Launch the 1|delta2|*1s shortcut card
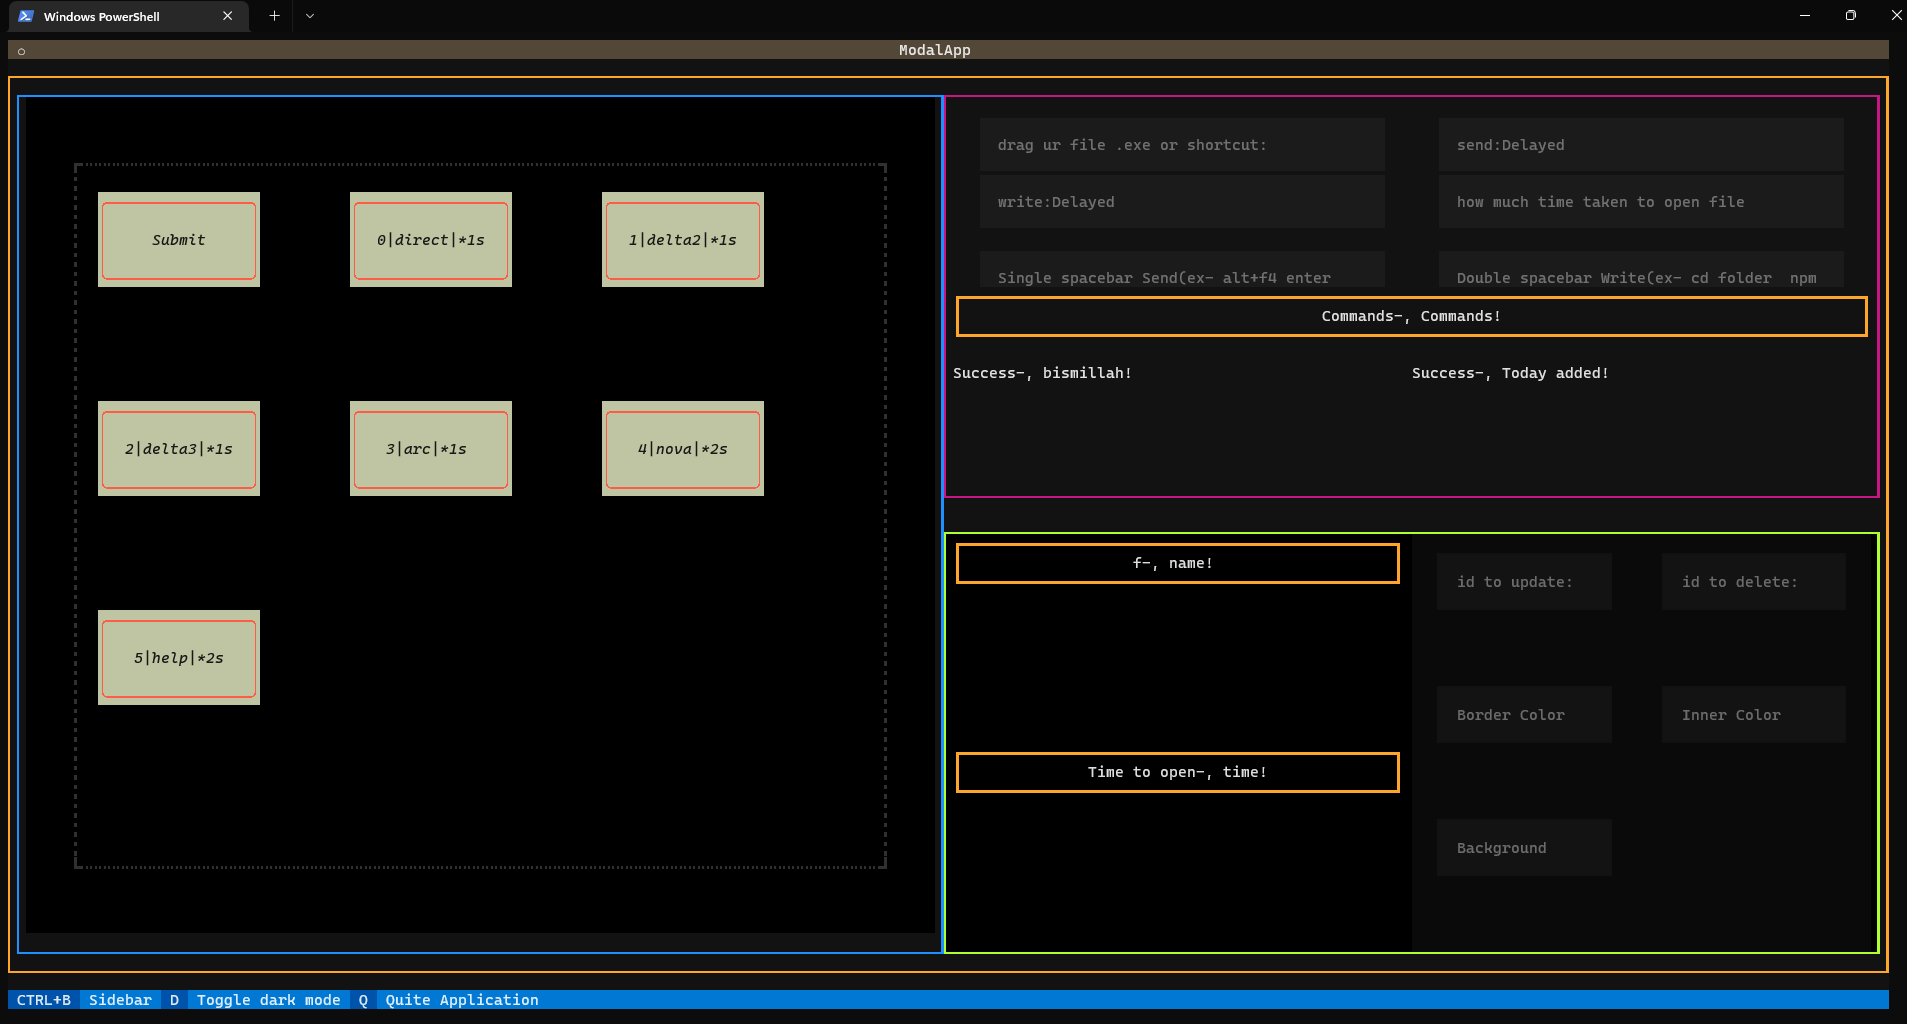The image size is (1907, 1024). 682,239
